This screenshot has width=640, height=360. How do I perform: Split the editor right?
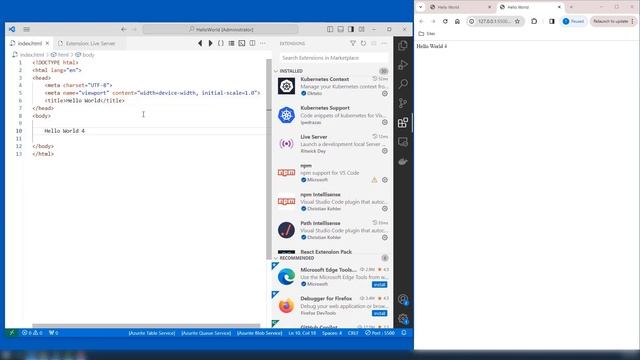[x=252, y=43]
